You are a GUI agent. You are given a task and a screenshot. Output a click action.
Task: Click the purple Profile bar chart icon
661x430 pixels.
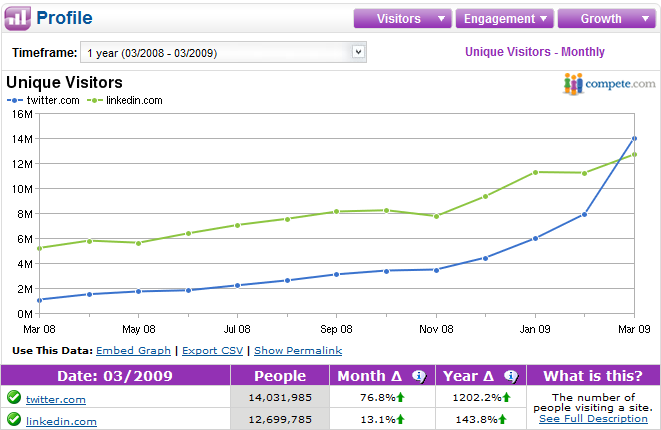tap(18, 18)
